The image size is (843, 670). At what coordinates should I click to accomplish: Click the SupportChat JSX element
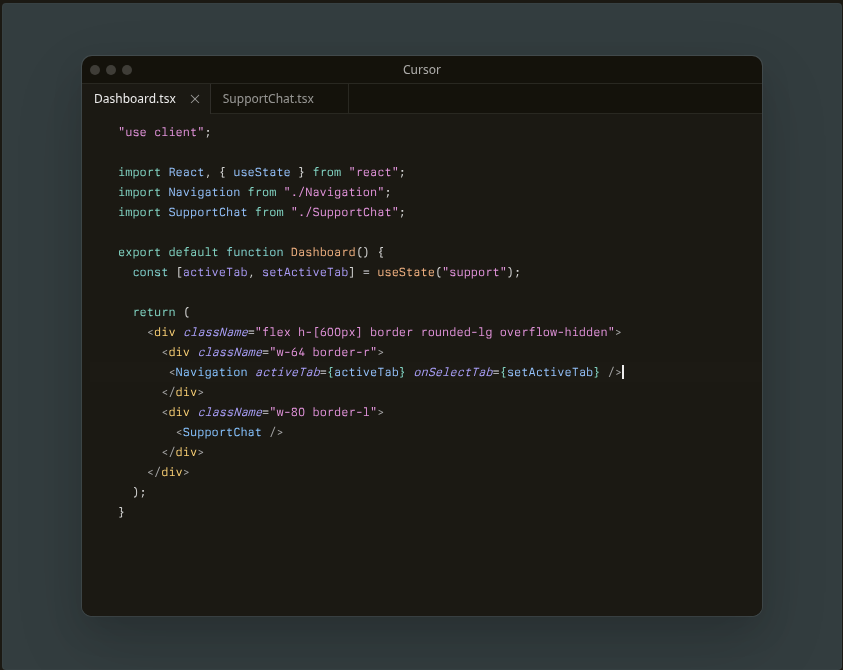[222, 431]
